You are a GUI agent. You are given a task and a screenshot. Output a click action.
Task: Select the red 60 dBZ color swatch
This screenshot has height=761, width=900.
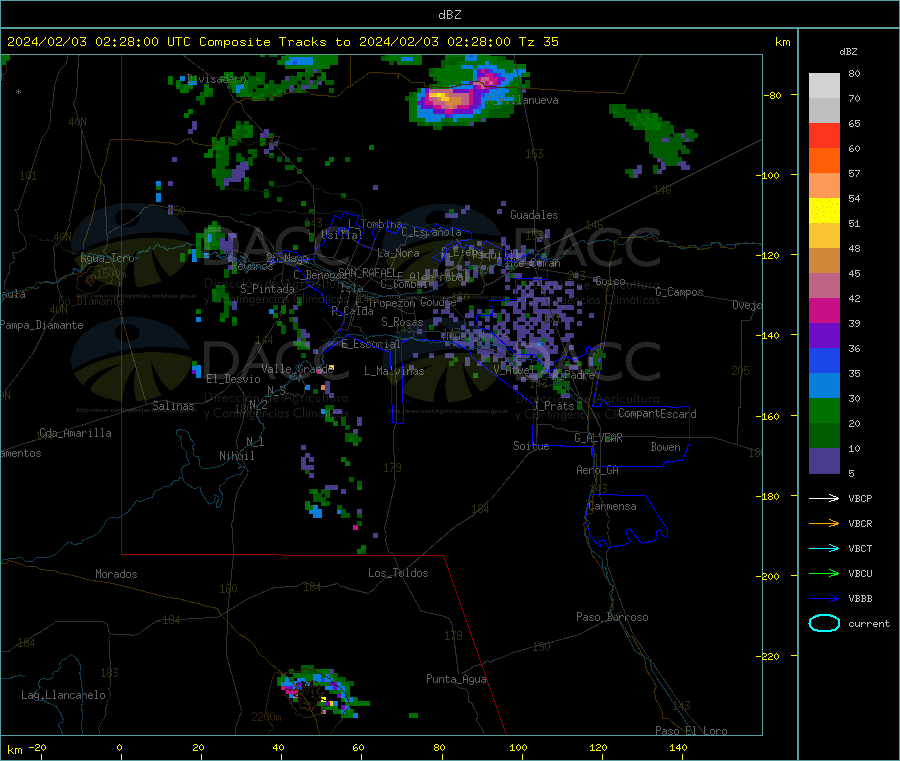pos(824,136)
